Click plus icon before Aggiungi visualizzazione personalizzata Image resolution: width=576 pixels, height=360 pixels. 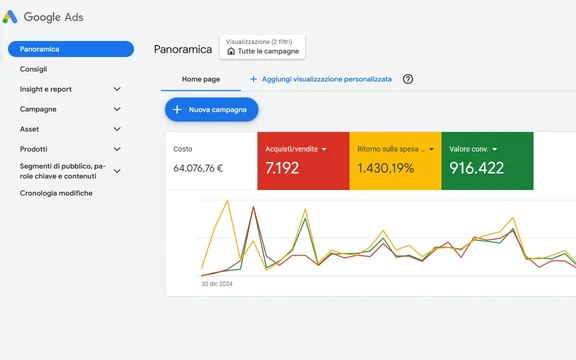pyautogui.click(x=253, y=79)
